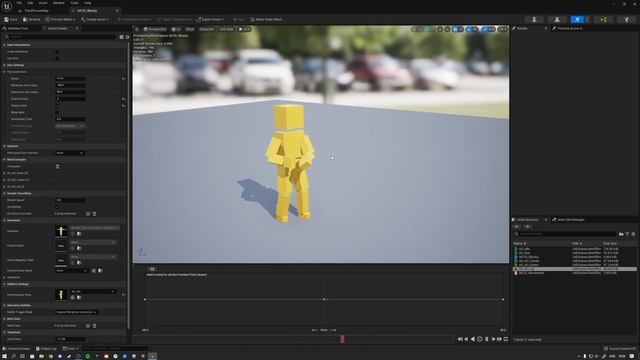The height and width of the screenshot is (360, 640).
Task: Collapse the Blend Samples section
Action: coord(4,160)
